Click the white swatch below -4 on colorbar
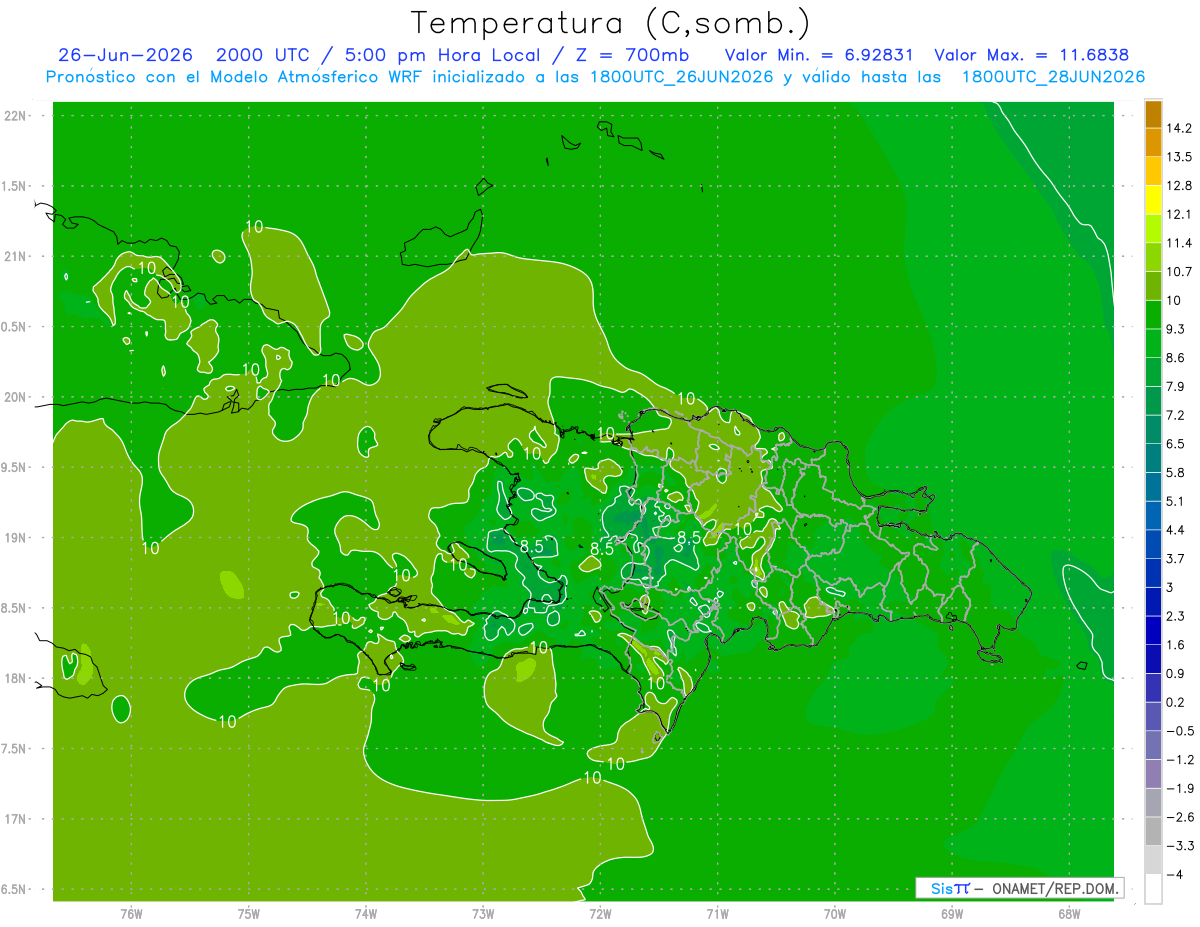1200x927 pixels. pyautogui.click(x=1153, y=889)
